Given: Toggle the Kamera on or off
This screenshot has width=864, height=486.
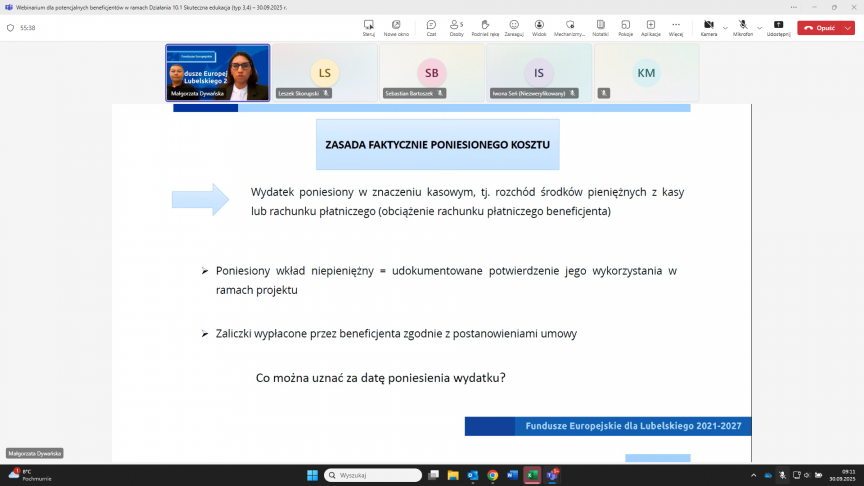Looking at the screenshot, I should [708, 27].
